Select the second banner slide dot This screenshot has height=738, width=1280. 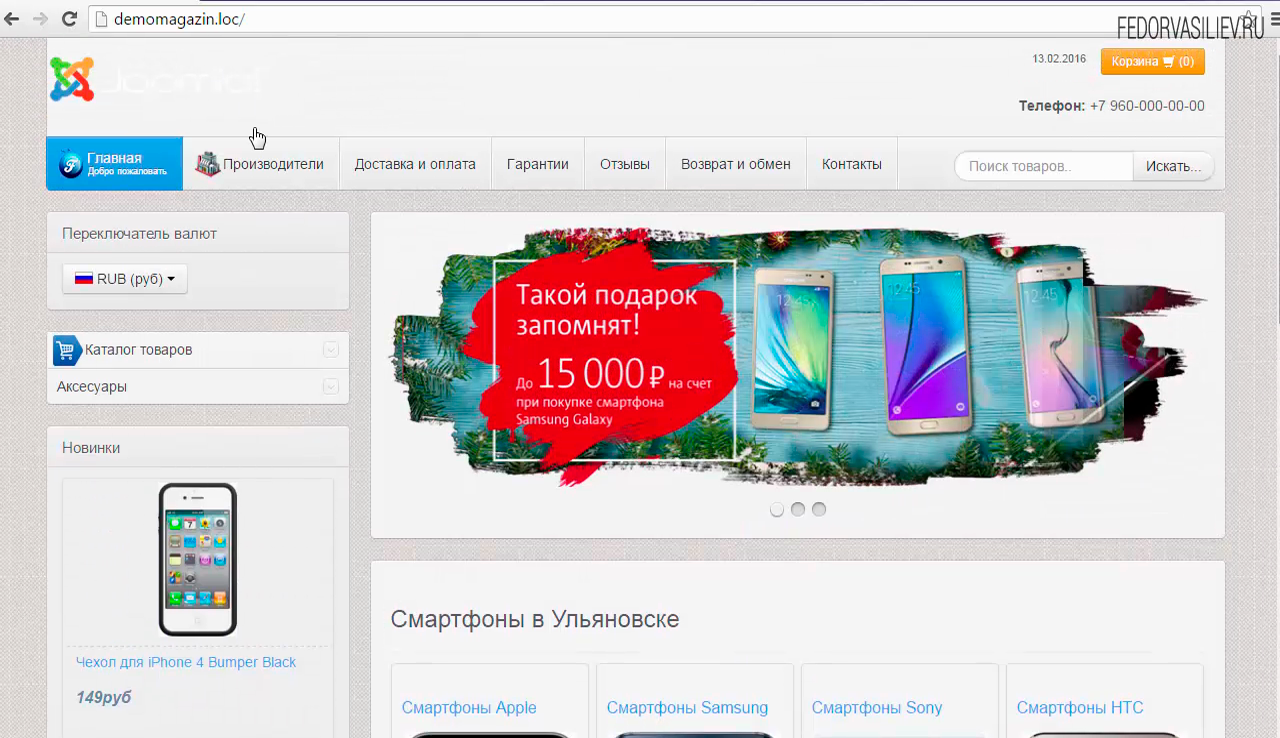798,509
